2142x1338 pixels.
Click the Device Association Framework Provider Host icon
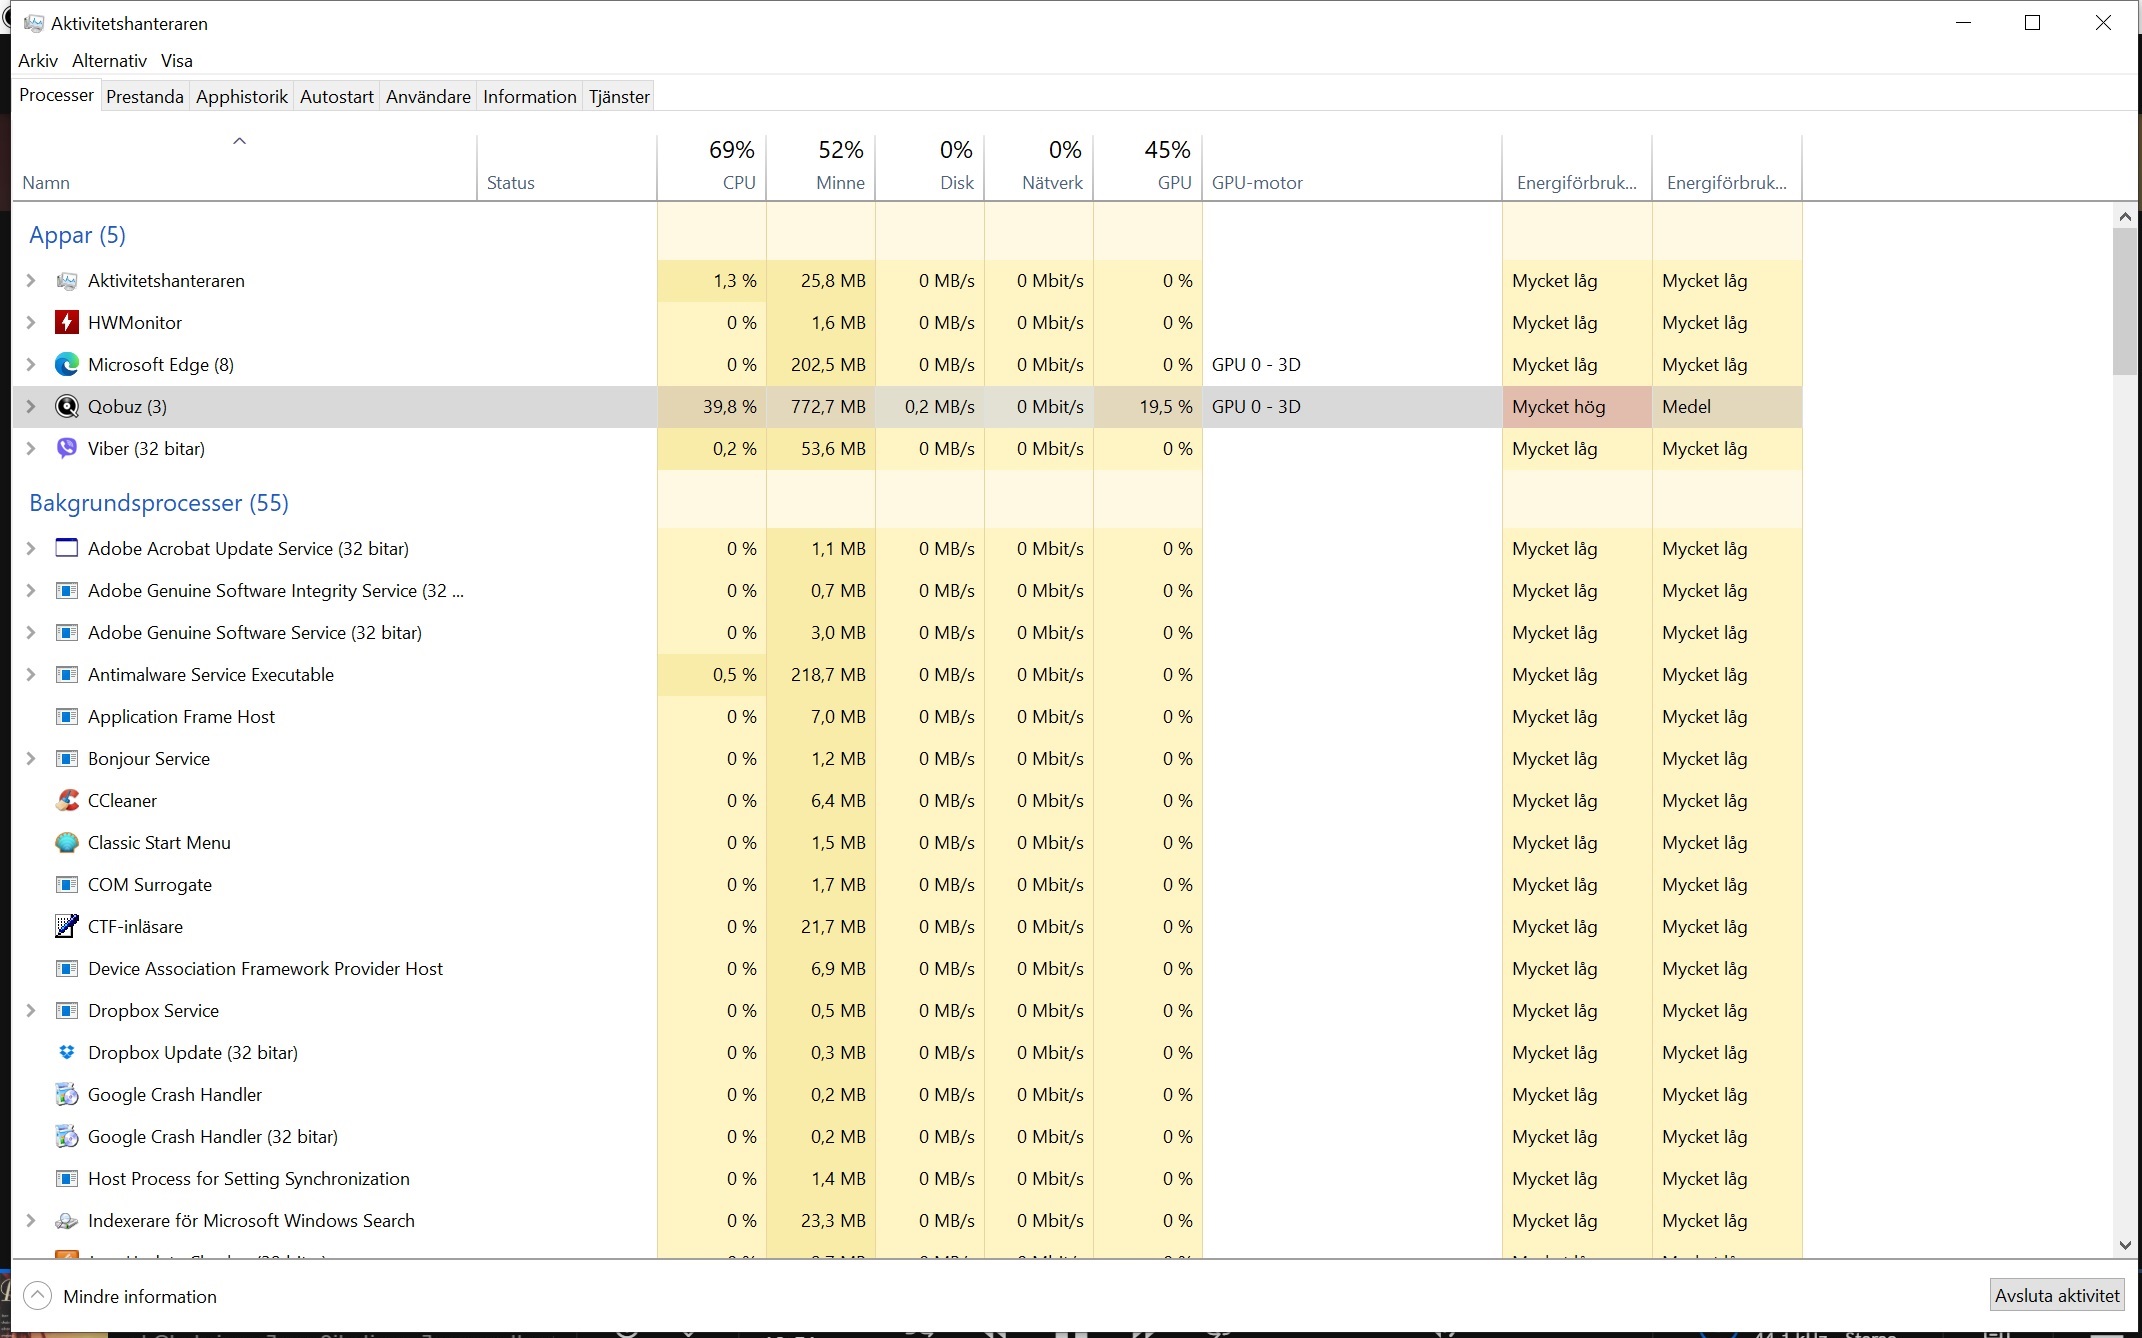[x=67, y=969]
